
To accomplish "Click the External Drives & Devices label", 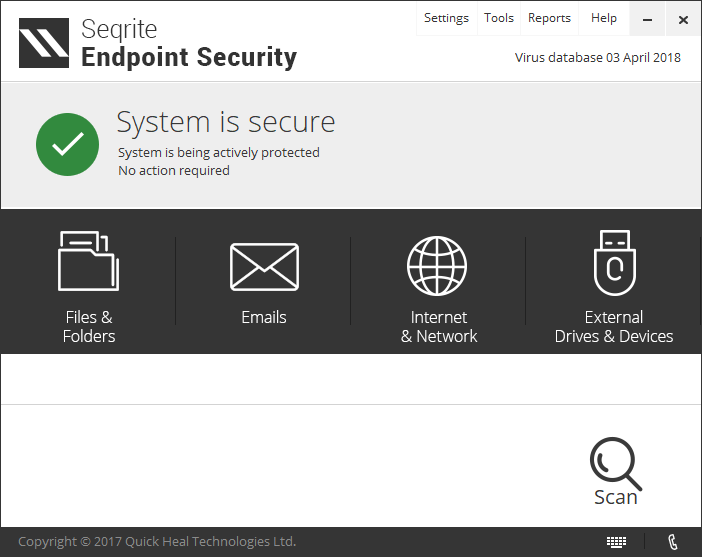I will click(x=614, y=327).
